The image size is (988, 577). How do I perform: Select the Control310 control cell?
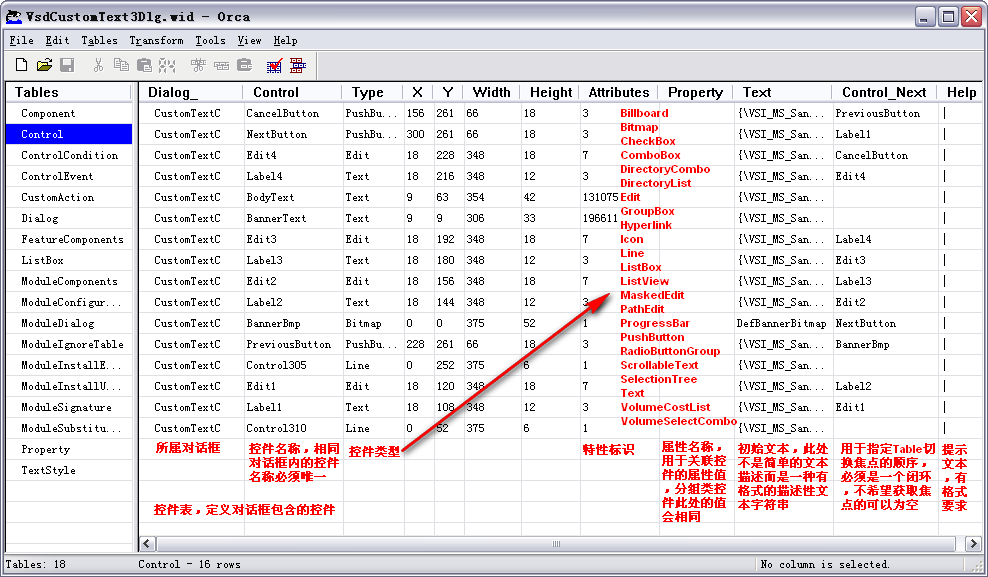click(x=276, y=428)
